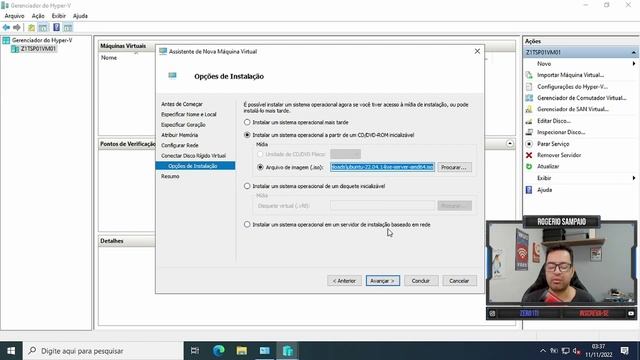Click the back arrow toolbar icon
Image resolution: width=640 pixels, height=360 pixels.
pyautogui.click(x=6, y=27)
